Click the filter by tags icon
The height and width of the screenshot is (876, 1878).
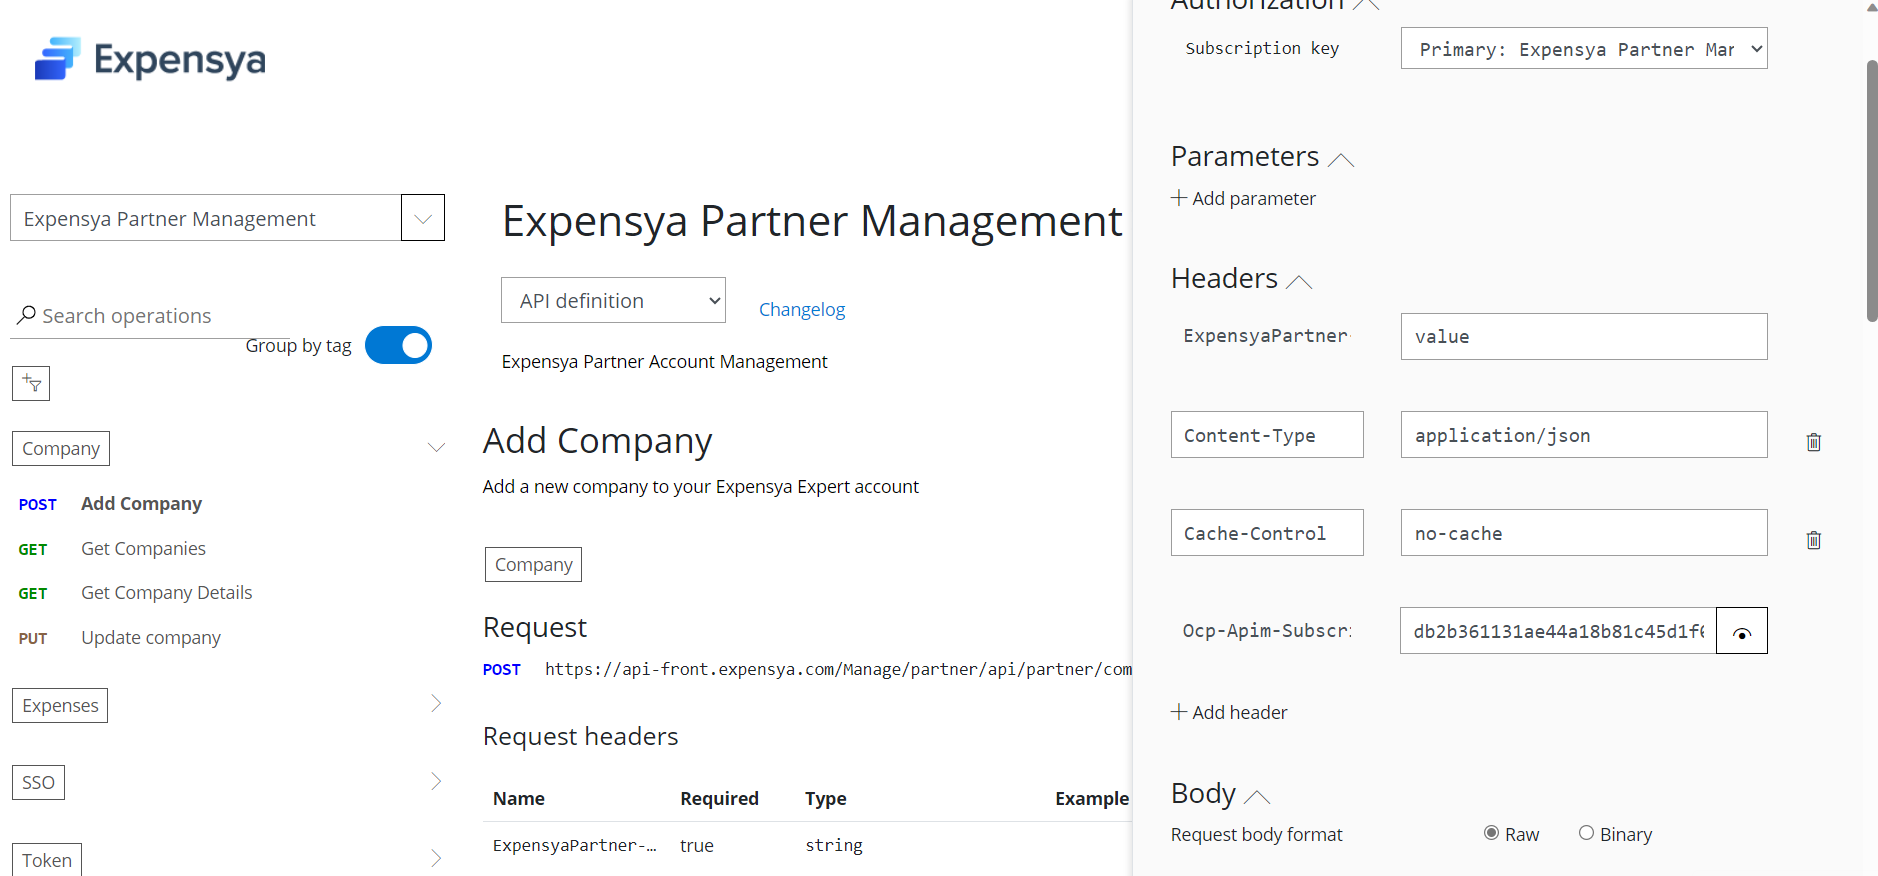click(x=31, y=383)
